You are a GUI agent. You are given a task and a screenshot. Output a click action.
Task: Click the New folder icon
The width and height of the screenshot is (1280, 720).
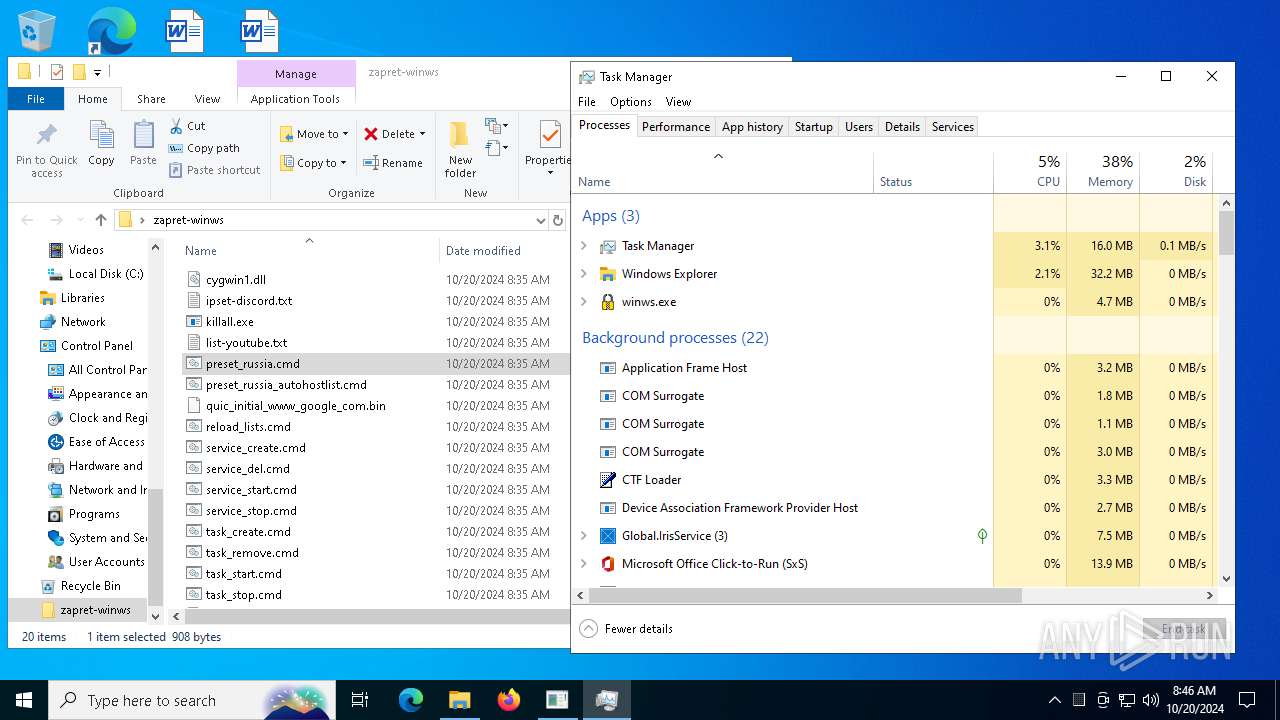click(x=460, y=136)
